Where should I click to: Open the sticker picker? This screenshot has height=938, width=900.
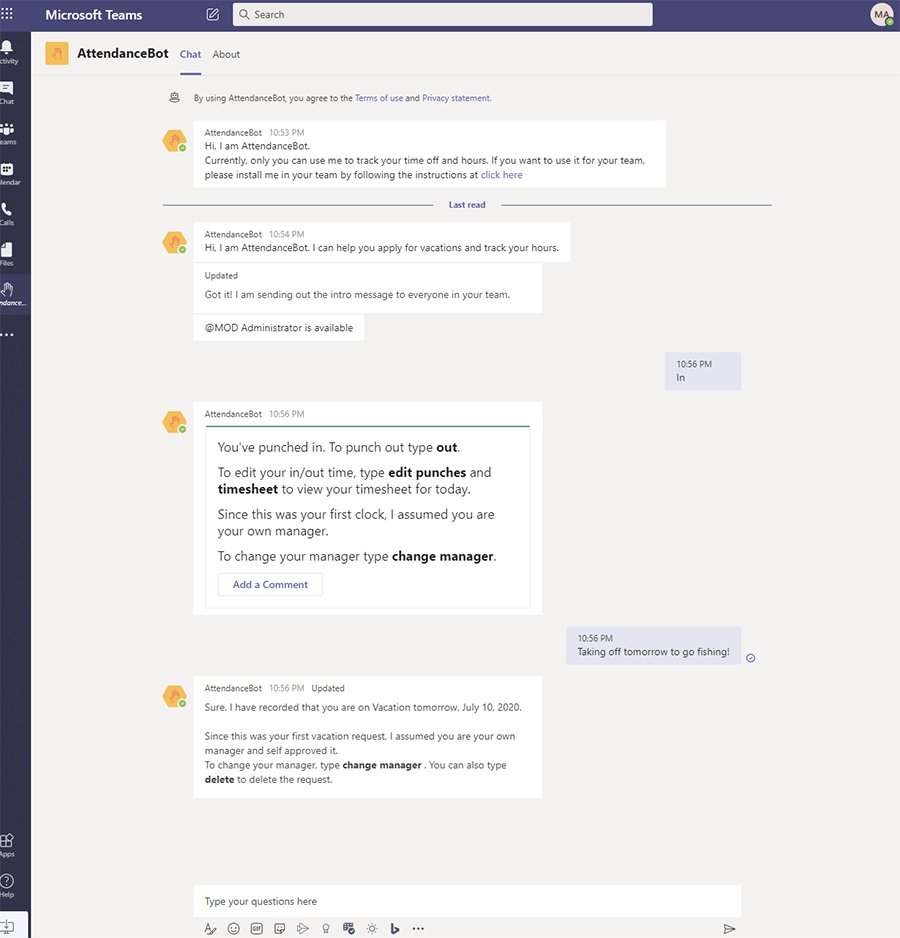[x=279, y=928]
